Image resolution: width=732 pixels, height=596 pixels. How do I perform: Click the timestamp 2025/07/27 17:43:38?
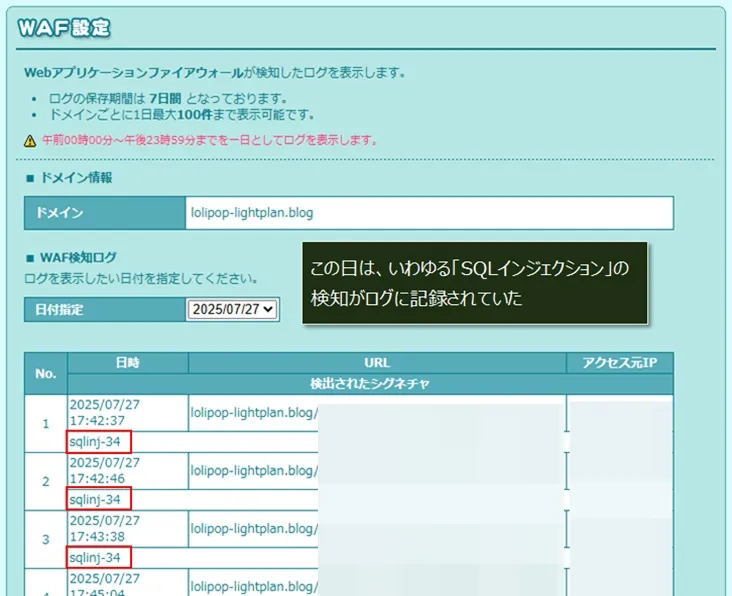[105, 528]
